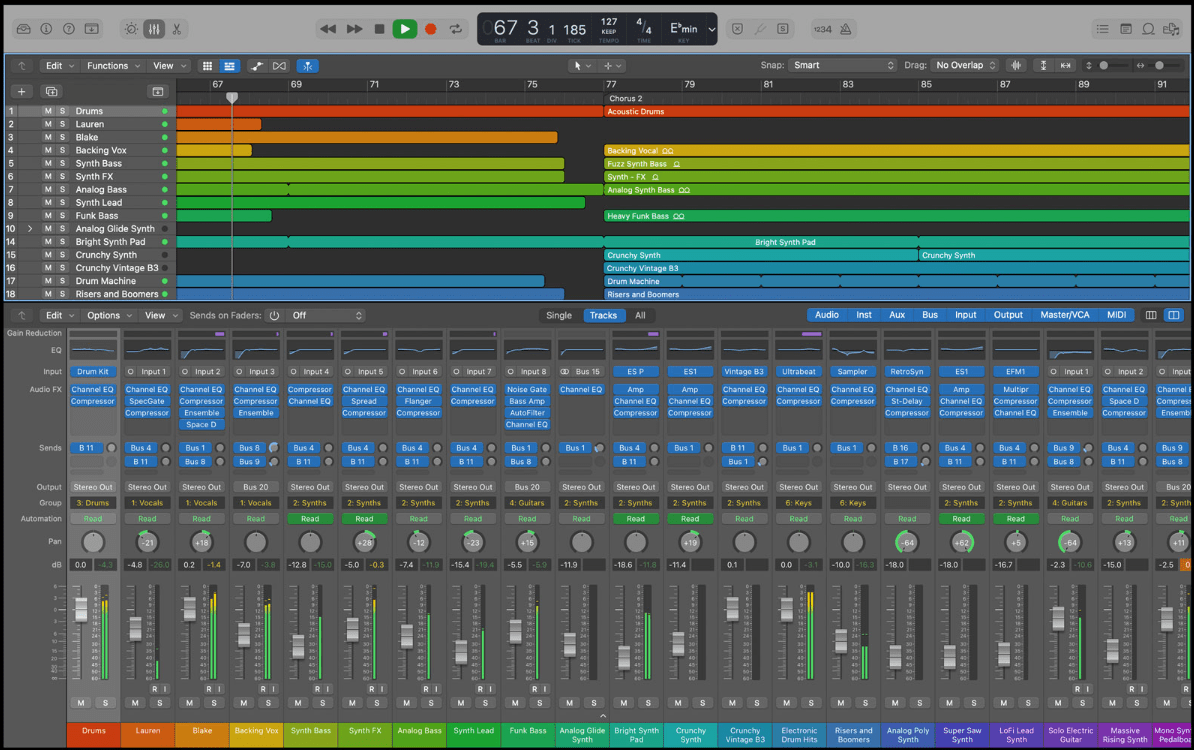Click the Aux filter button in mixer
The width and height of the screenshot is (1194, 750).
(897, 315)
